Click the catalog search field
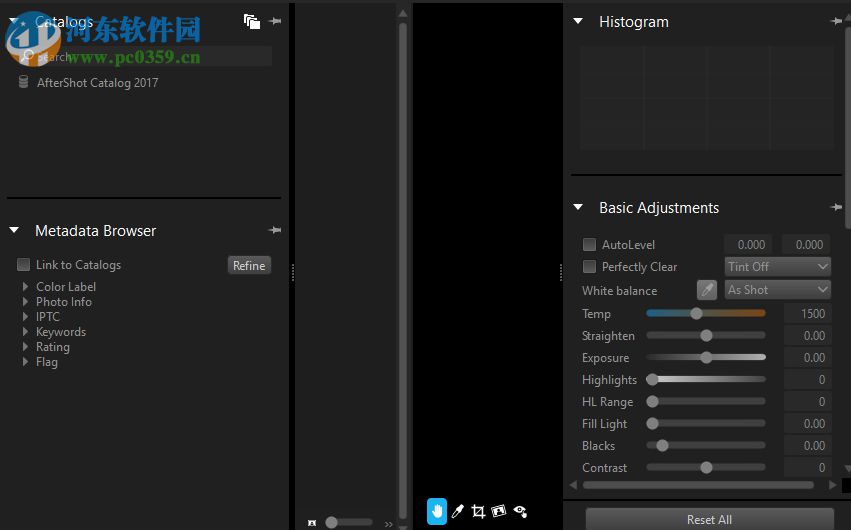The height and width of the screenshot is (530, 851). coord(144,56)
